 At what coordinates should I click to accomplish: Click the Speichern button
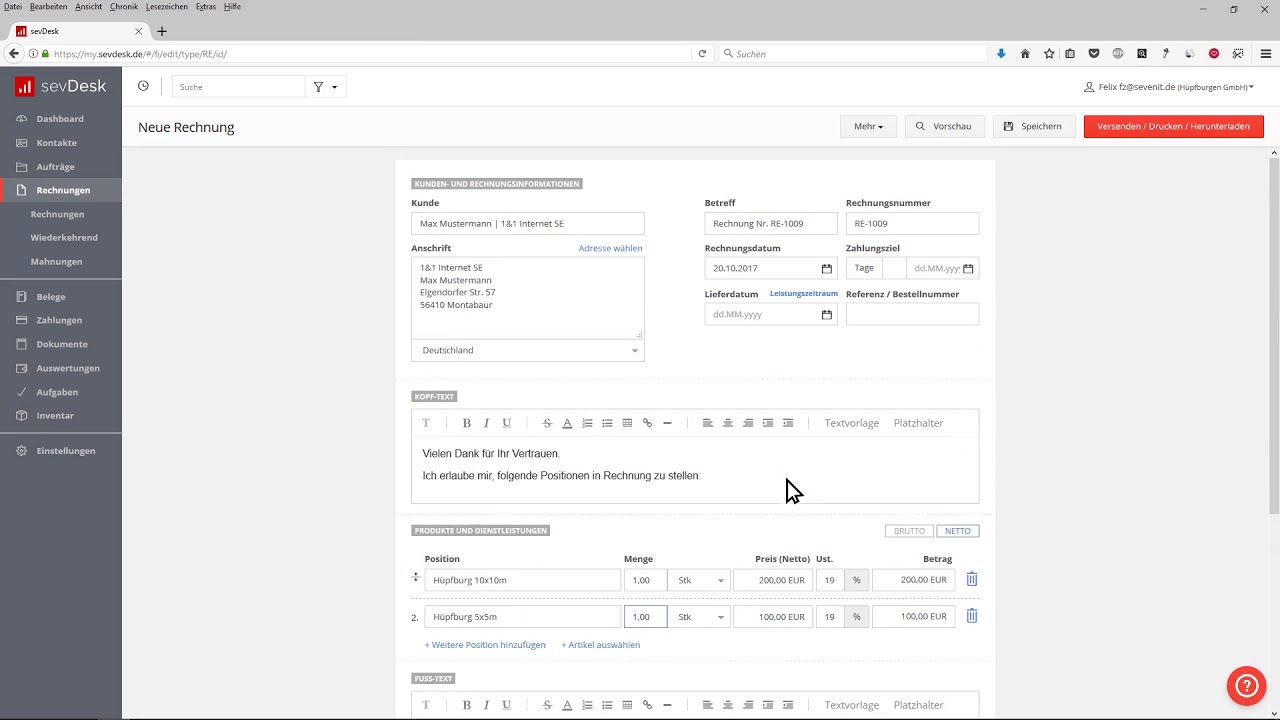pos(1034,126)
